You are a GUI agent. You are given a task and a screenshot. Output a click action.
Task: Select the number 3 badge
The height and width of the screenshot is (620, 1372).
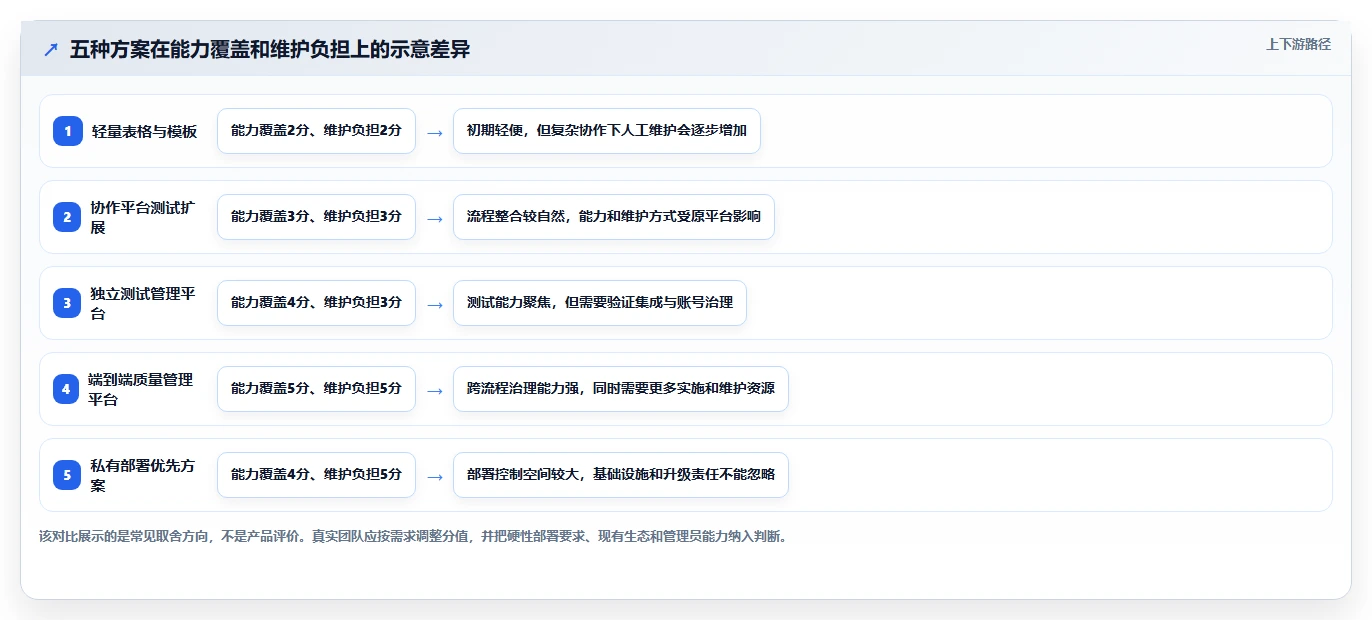coord(68,303)
